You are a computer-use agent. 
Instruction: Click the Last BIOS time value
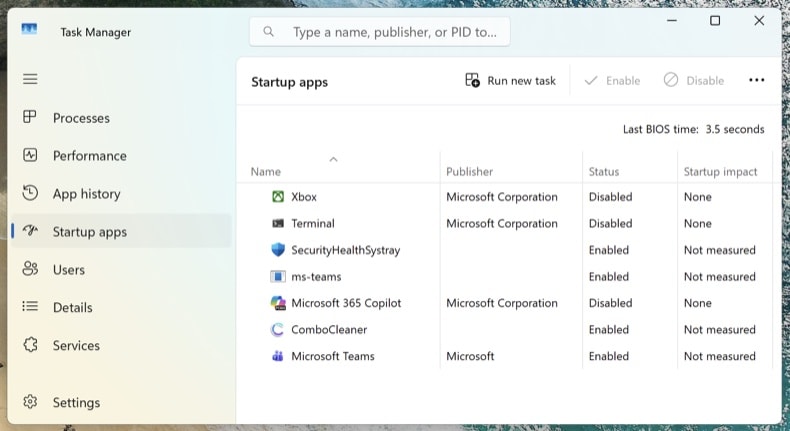pos(735,129)
